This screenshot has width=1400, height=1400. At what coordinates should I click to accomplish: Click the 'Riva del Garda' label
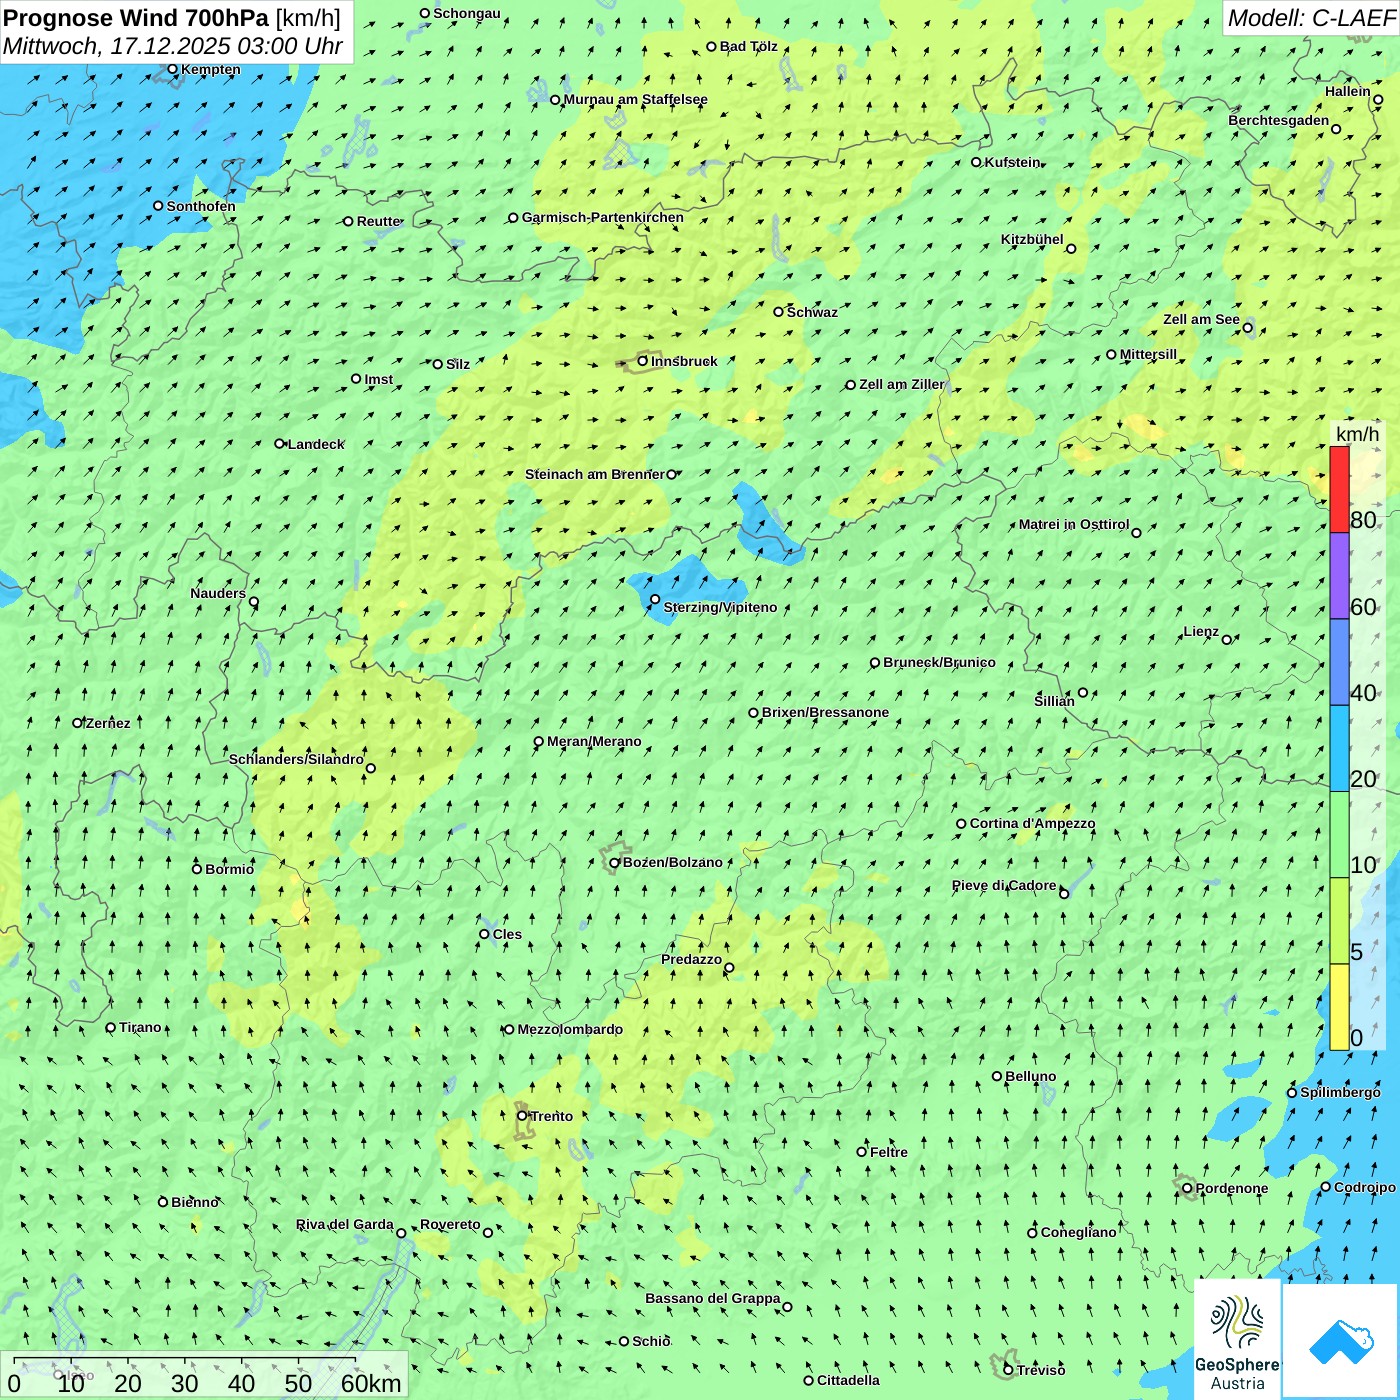click(345, 1224)
